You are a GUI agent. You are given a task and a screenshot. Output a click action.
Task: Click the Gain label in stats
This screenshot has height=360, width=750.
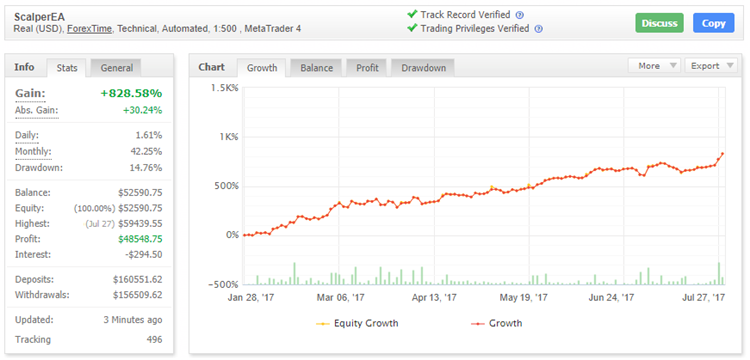(30, 93)
